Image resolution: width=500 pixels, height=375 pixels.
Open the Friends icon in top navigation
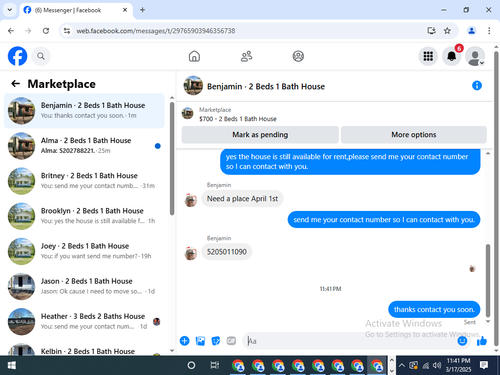point(246,56)
